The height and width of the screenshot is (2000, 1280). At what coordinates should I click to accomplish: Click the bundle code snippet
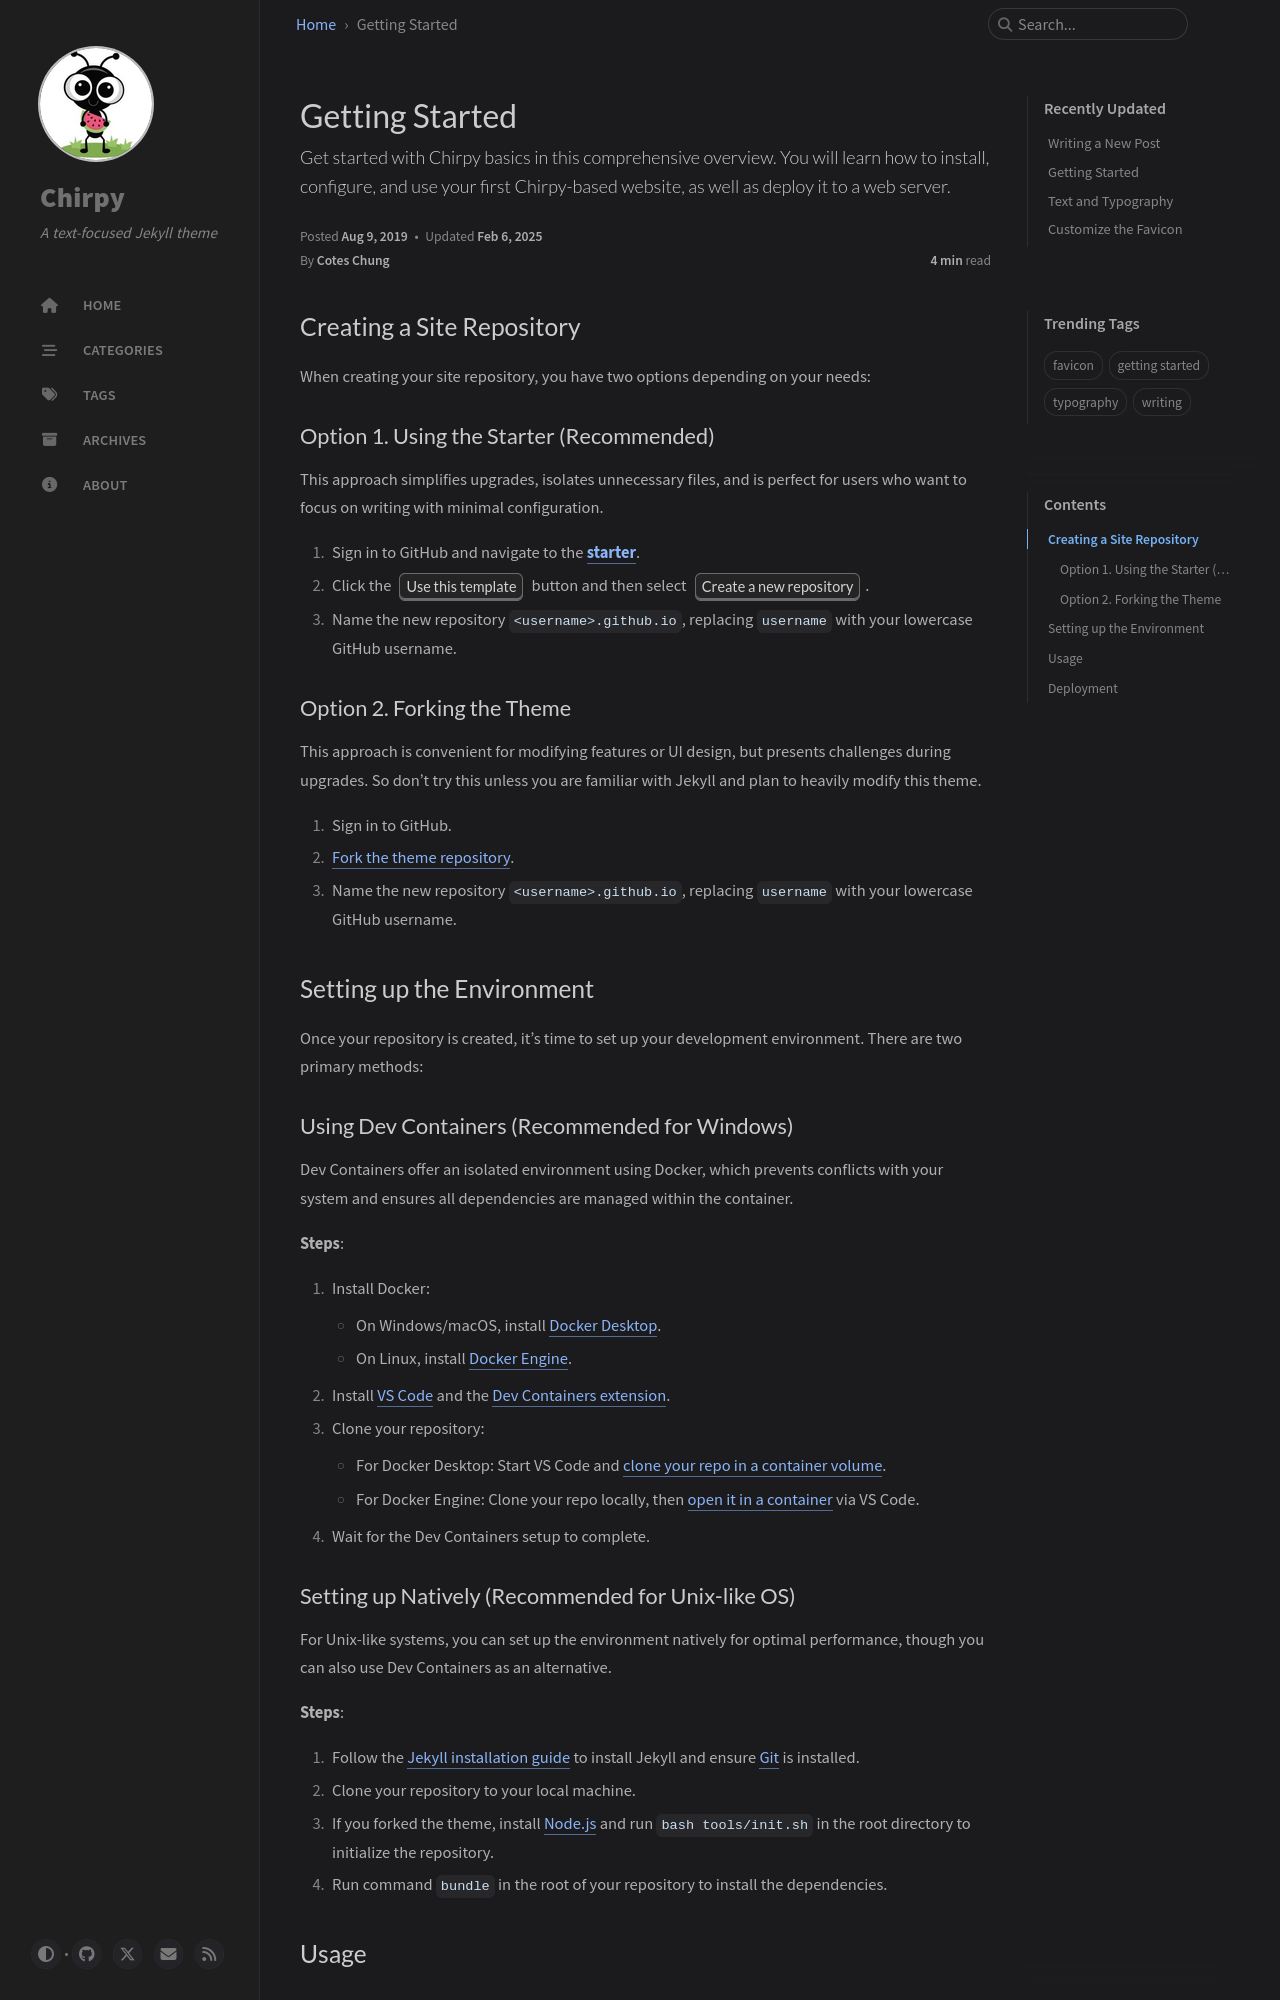[x=465, y=1886]
